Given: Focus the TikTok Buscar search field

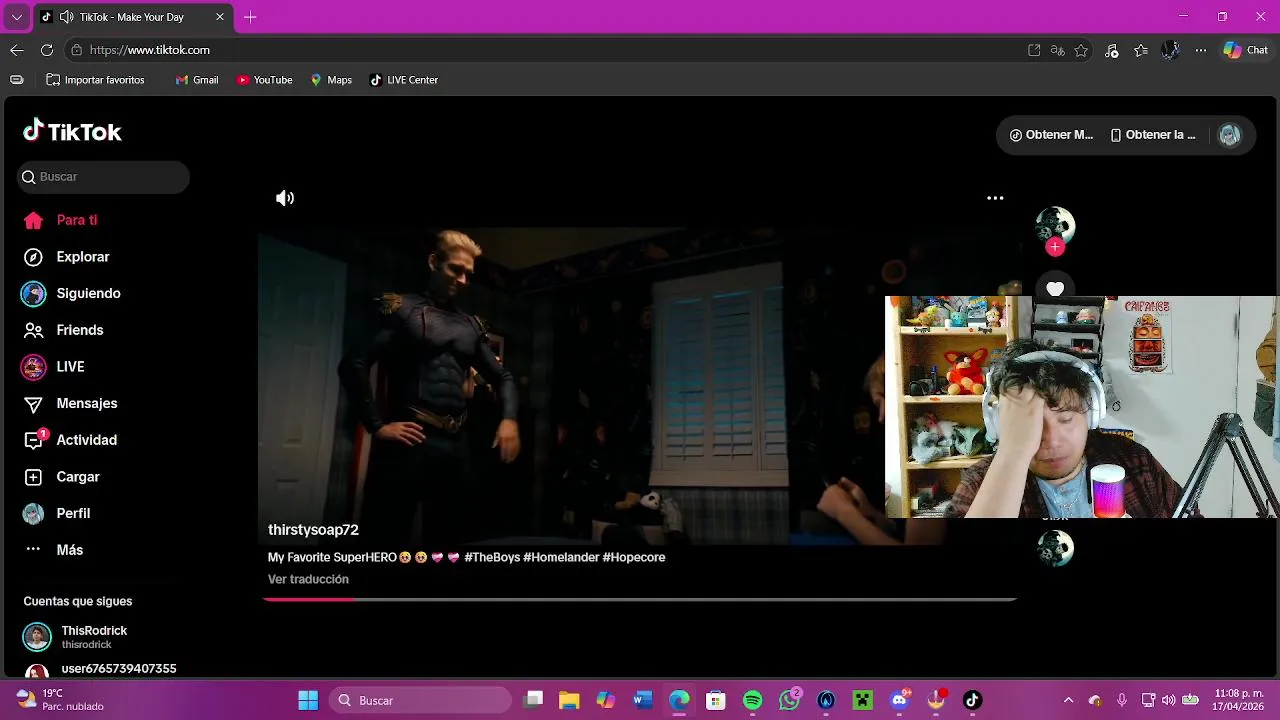Looking at the screenshot, I should 104,177.
